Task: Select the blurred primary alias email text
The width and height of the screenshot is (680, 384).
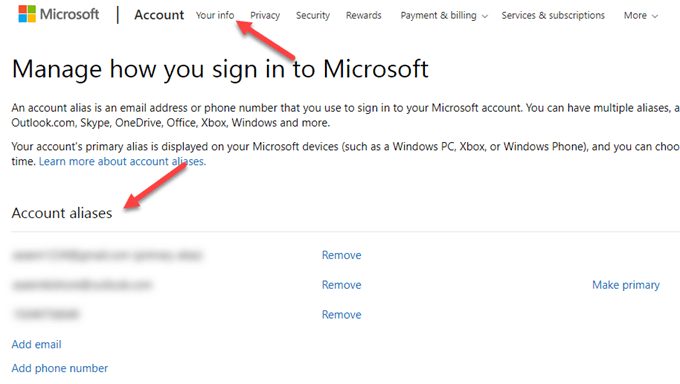Action: tap(107, 255)
